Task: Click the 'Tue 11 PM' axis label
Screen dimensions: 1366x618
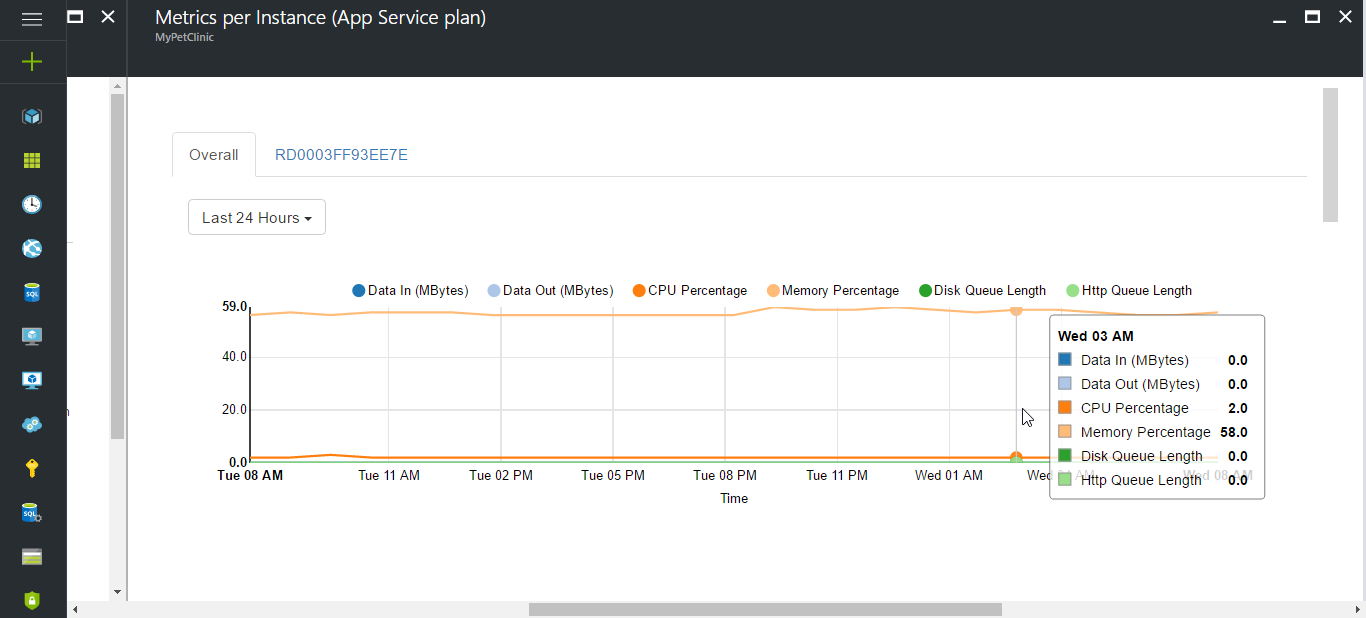Action: (837, 476)
